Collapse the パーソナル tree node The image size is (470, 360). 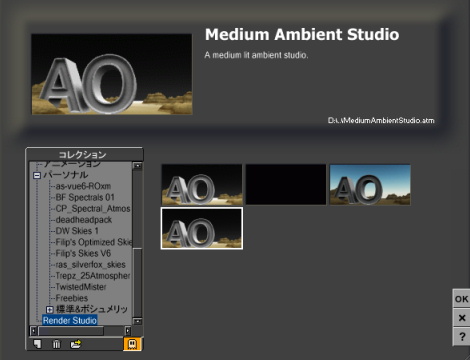[37, 175]
